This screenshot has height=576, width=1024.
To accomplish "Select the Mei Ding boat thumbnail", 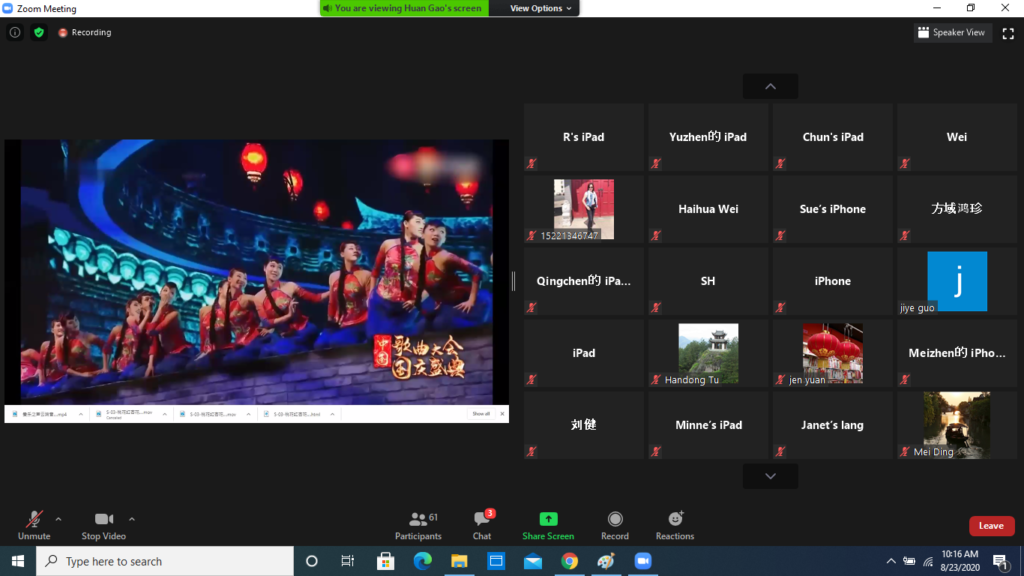I will [x=957, y=424].
